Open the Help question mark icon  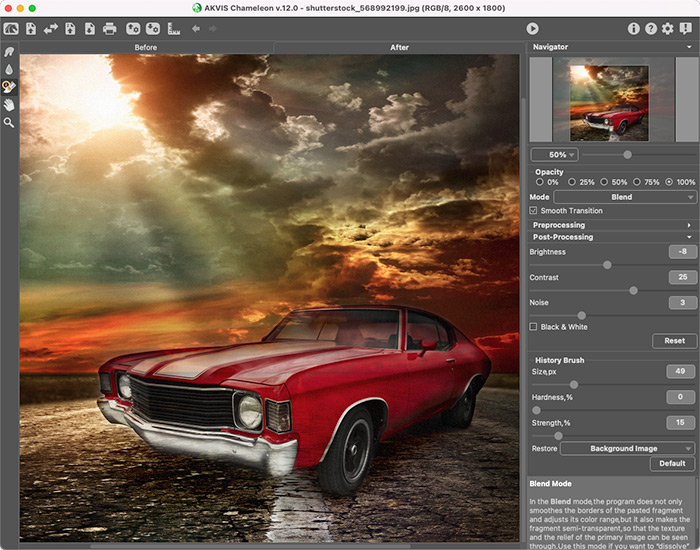650,28
